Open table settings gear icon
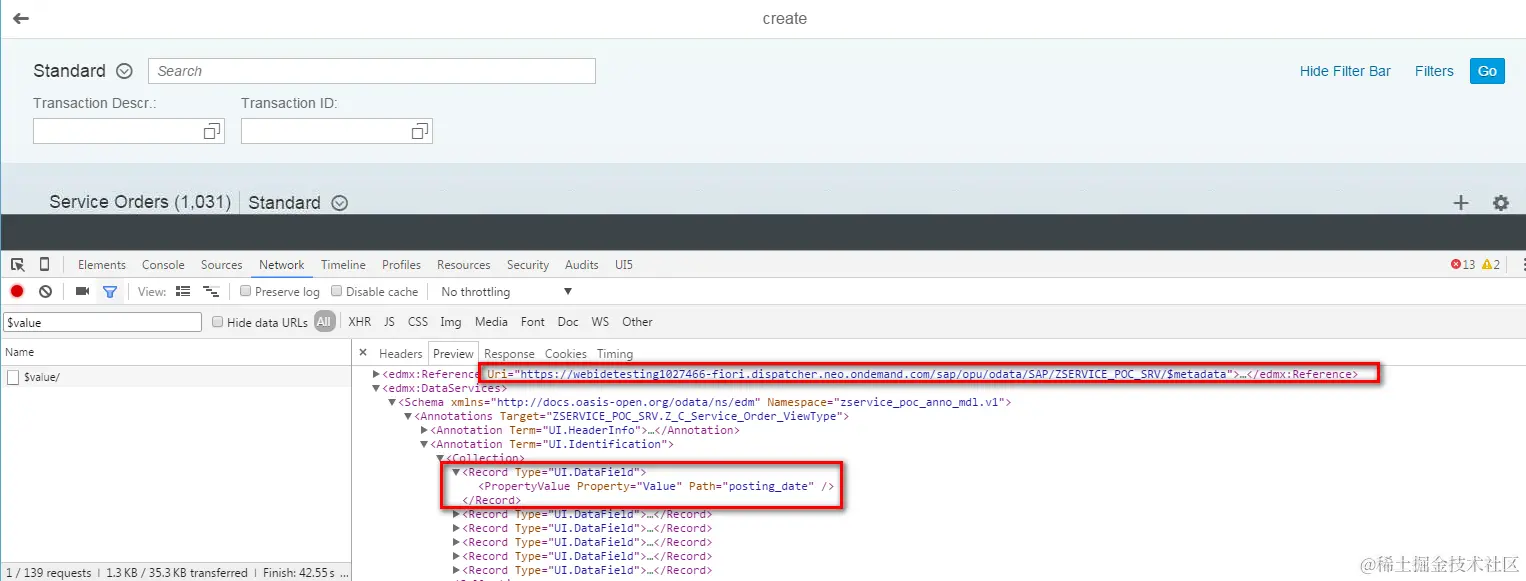Viewport: 1526px width, 581px height. (x=1501, y=203)
